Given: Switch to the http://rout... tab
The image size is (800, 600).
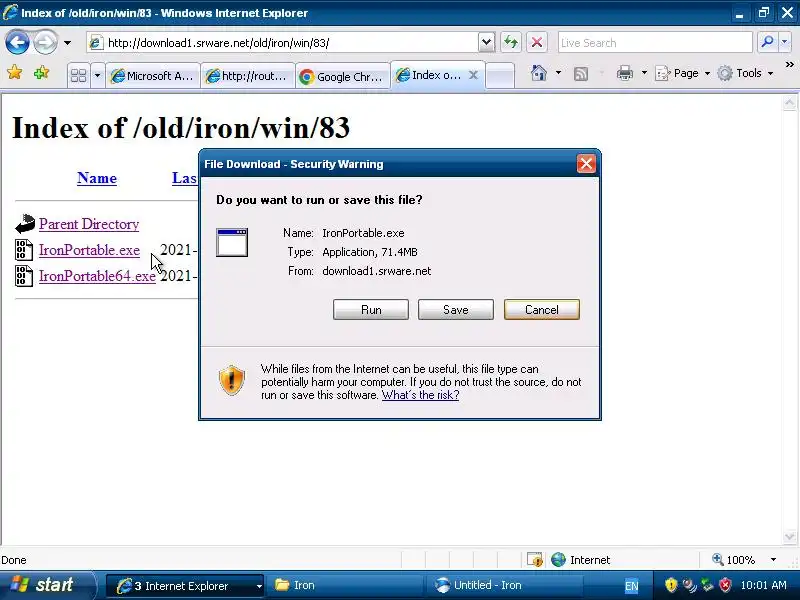Looking at the screenshot, I should [248, 76].
